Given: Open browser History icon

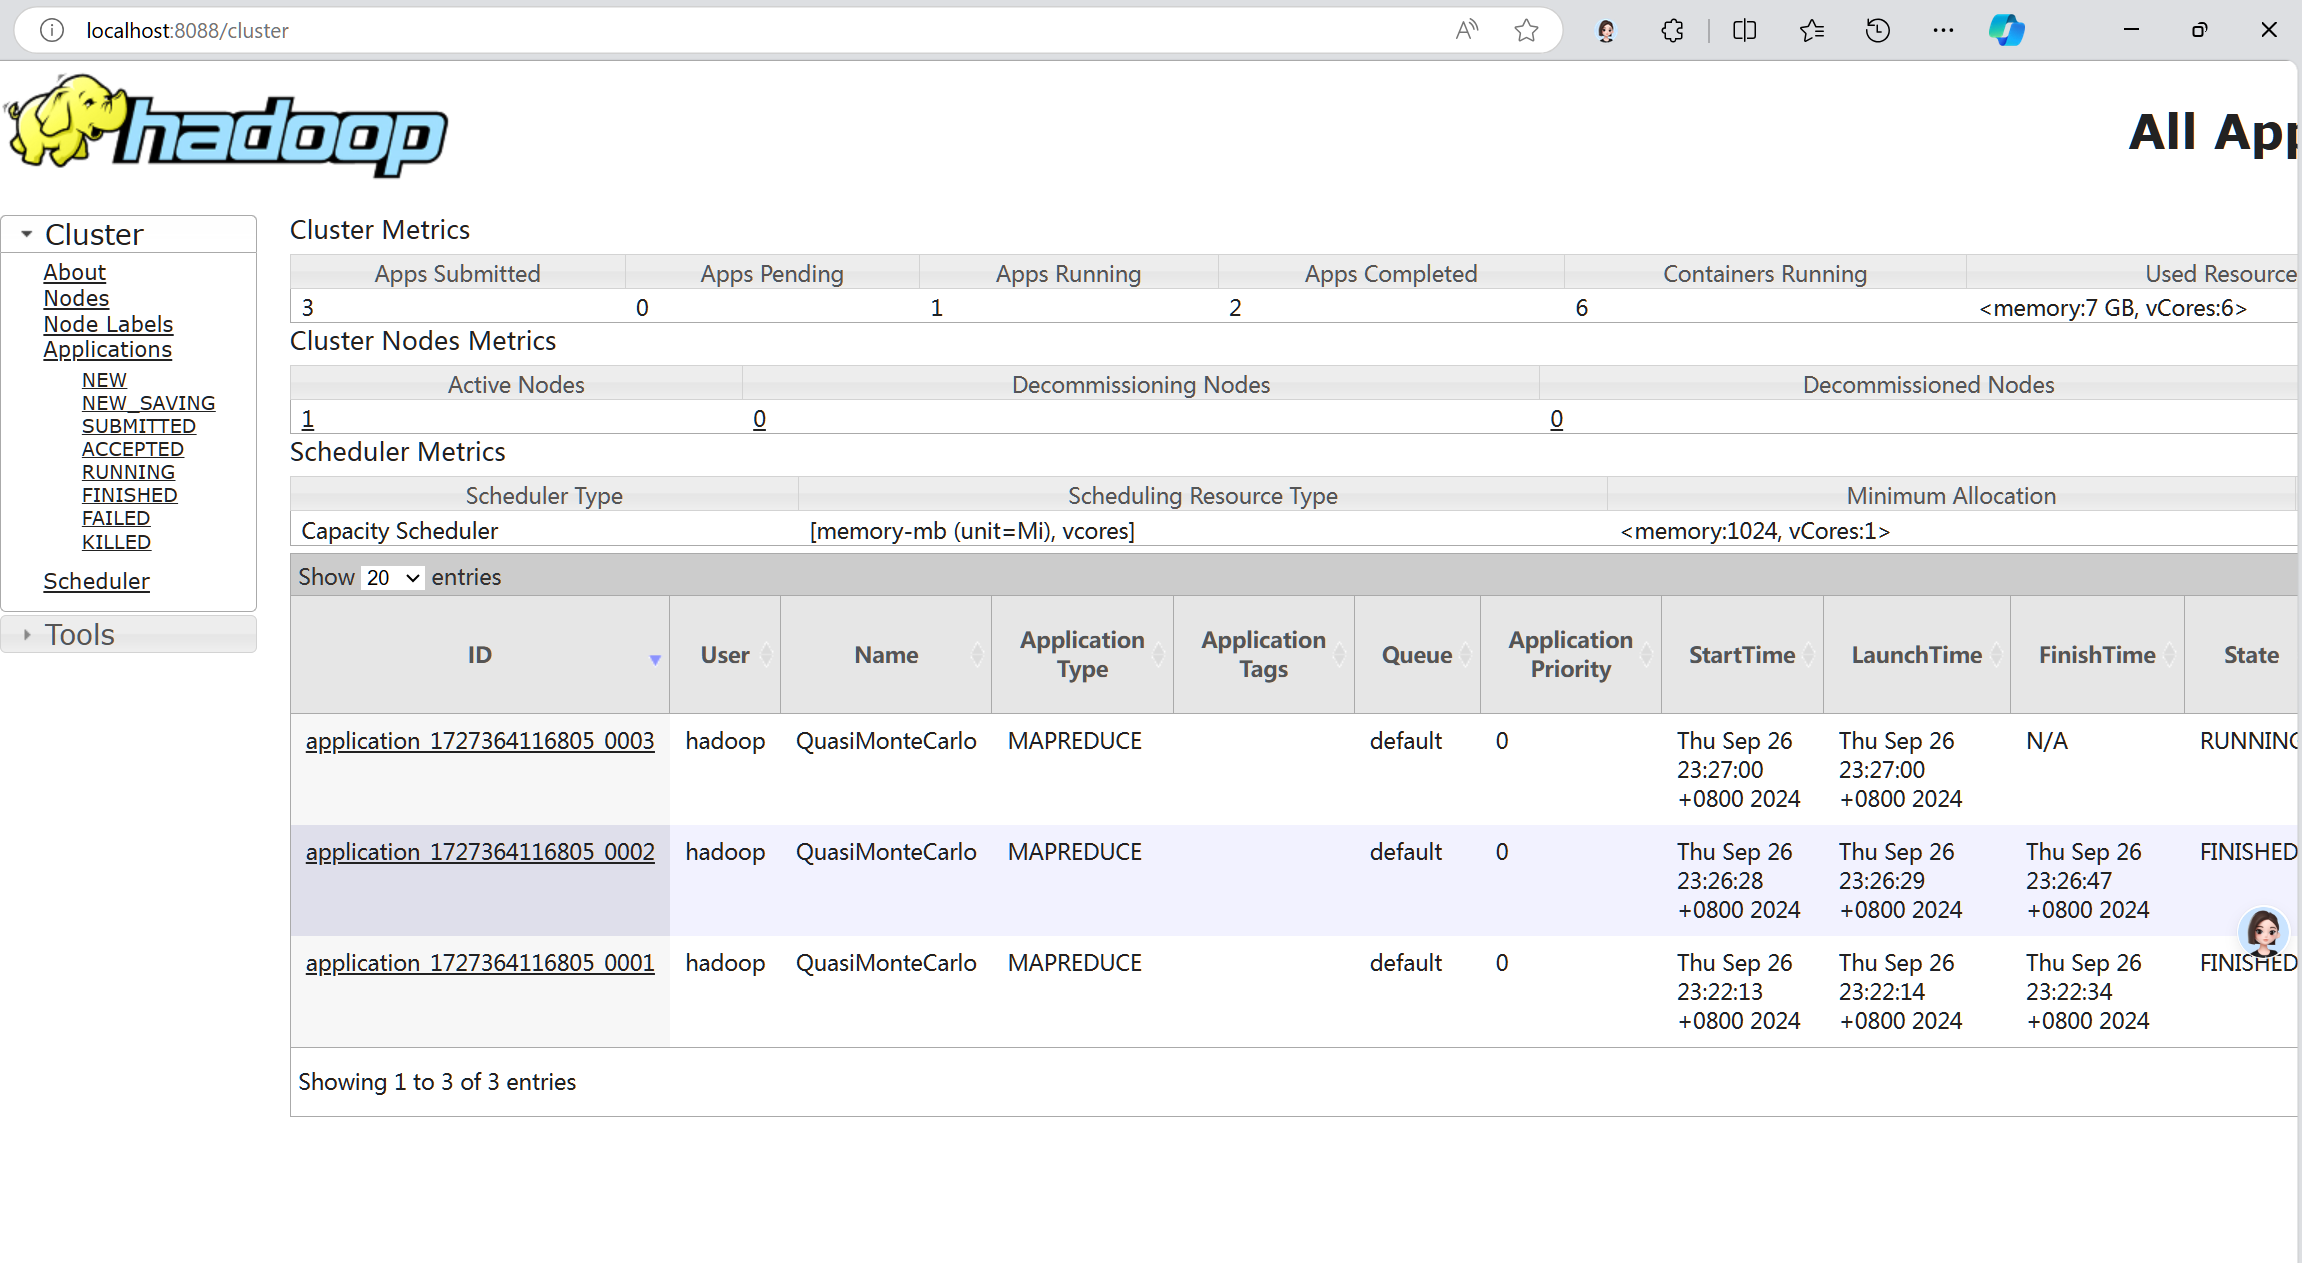Looking at the screenshot, I should 1878,31.
